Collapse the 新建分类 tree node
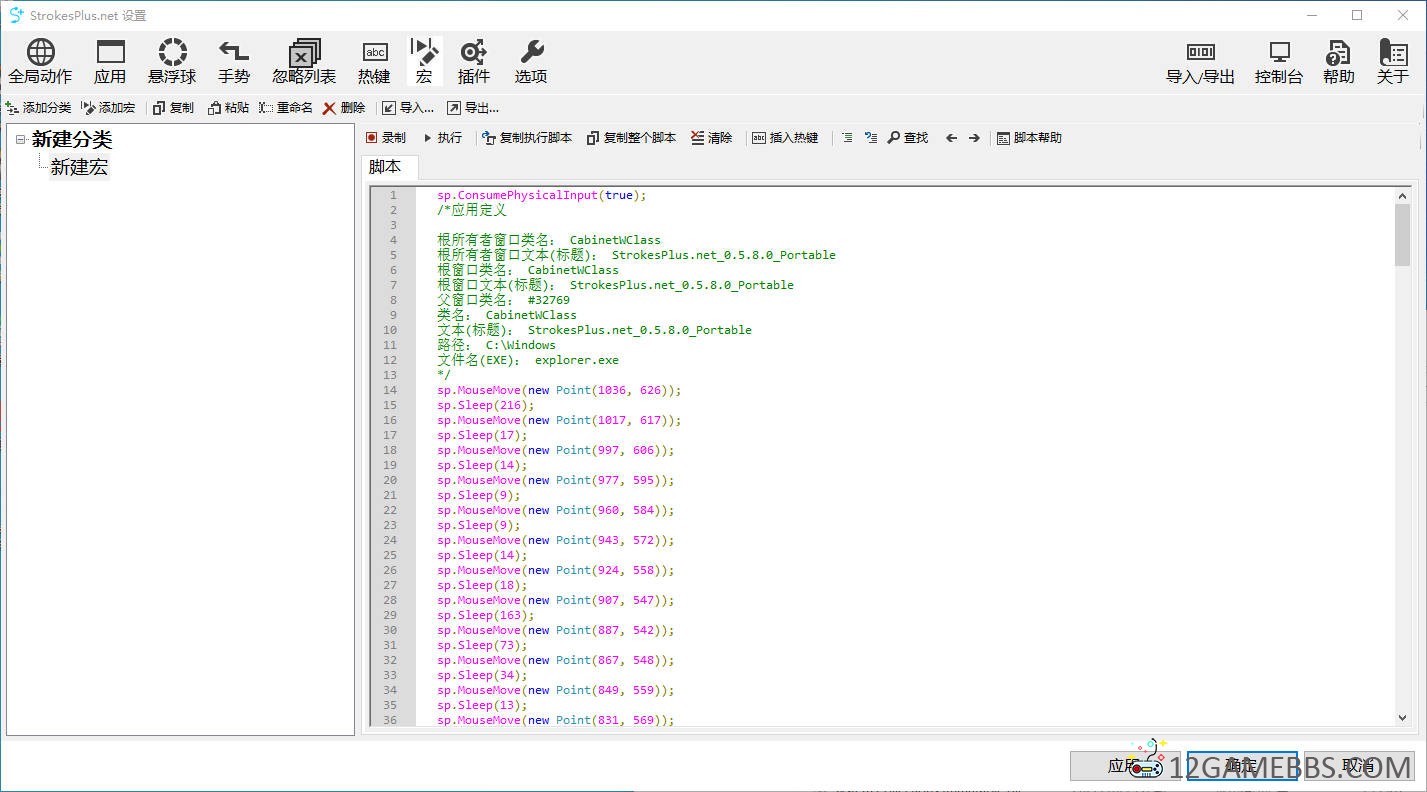Image resolution: width=1427 pixels, height=792 pixels. 21,140
